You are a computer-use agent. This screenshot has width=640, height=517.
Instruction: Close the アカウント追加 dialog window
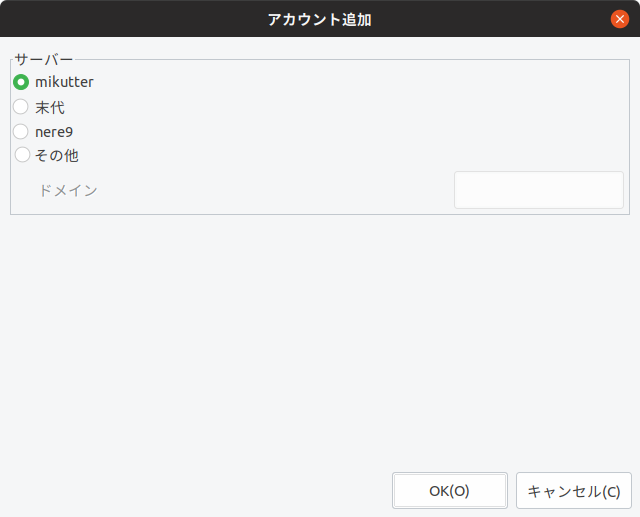[x=620, y=19]
